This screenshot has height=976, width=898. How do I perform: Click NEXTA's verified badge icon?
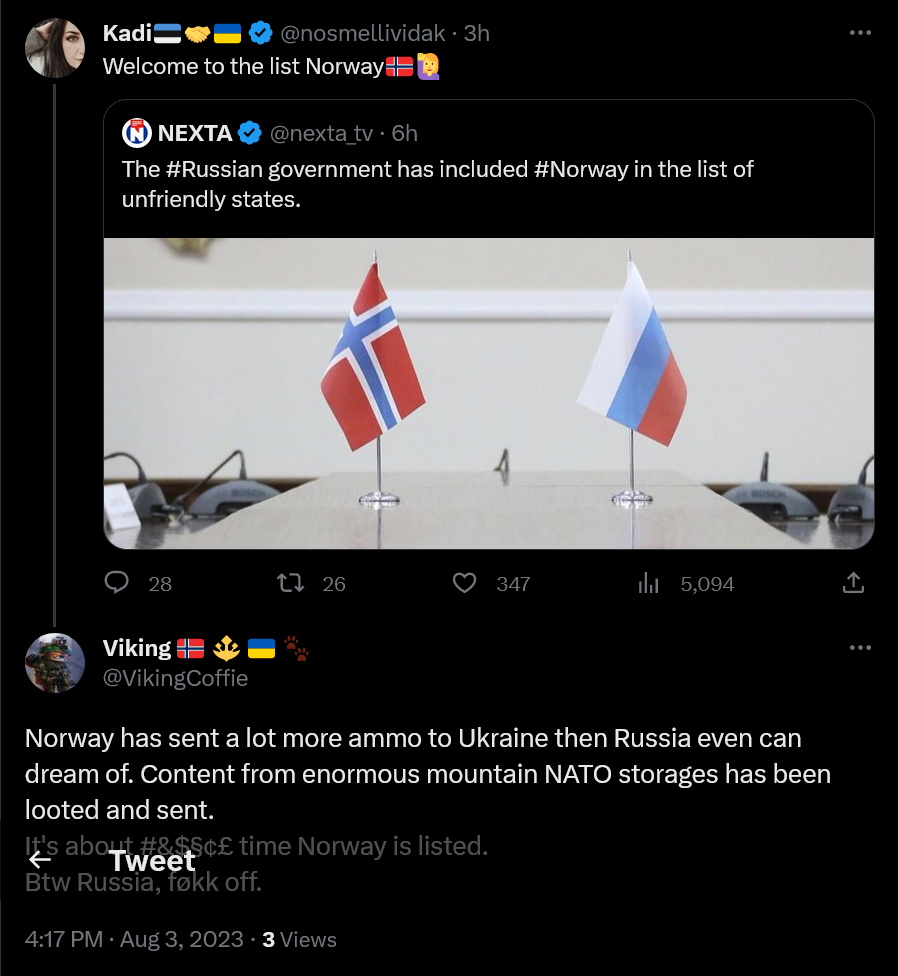pos(250,132)
